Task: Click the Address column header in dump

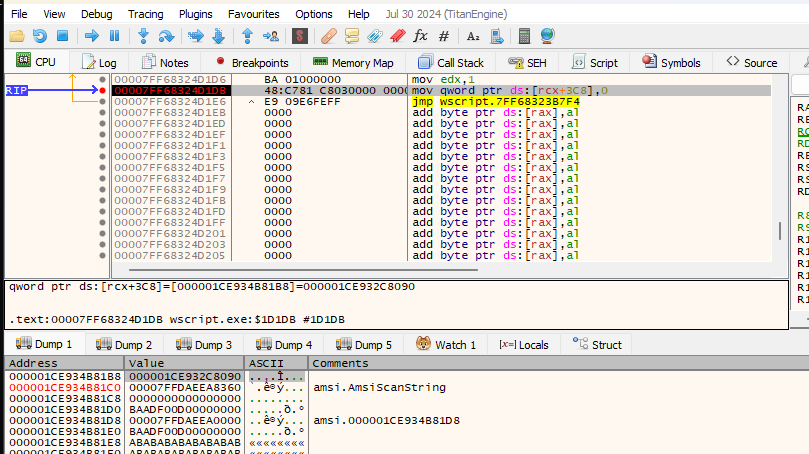Action: 65,363
